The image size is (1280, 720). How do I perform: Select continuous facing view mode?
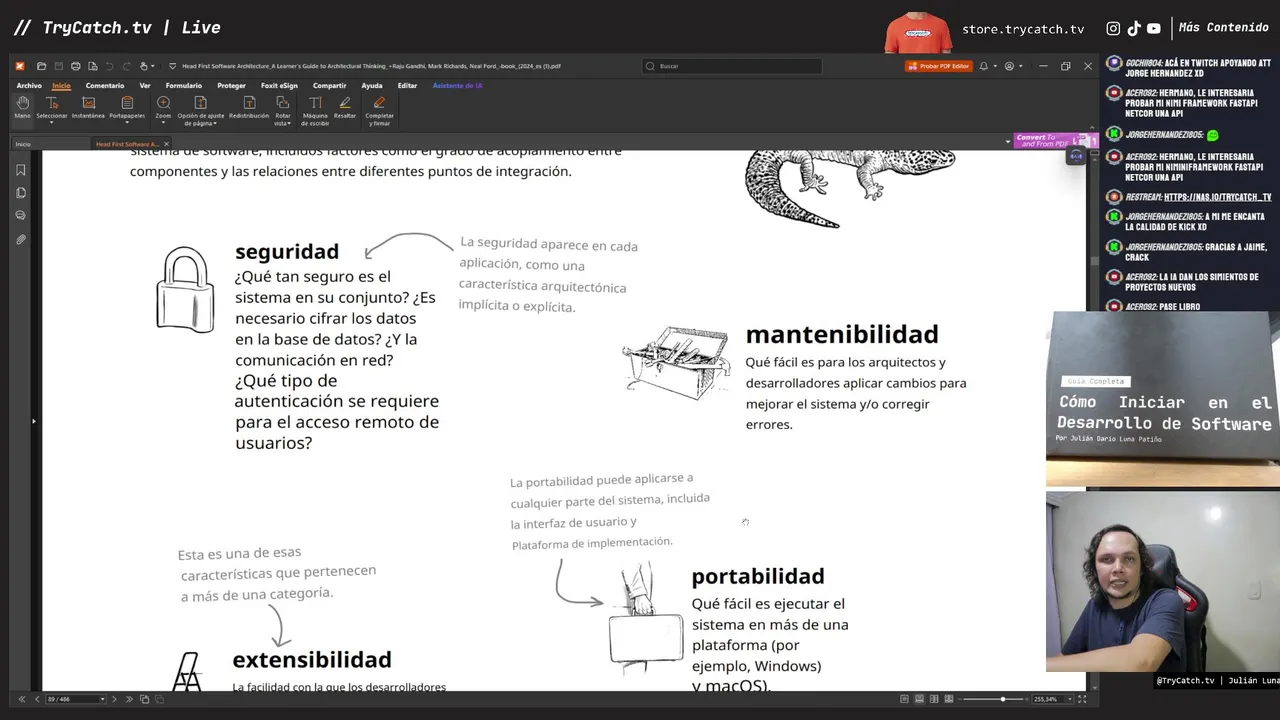tap(949, 699)
